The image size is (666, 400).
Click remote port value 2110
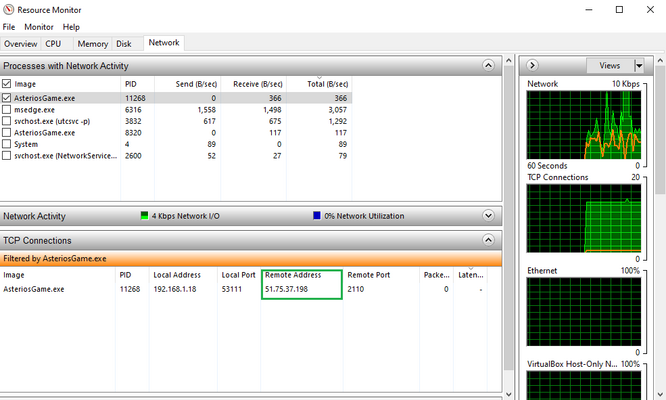click(356, 289)
